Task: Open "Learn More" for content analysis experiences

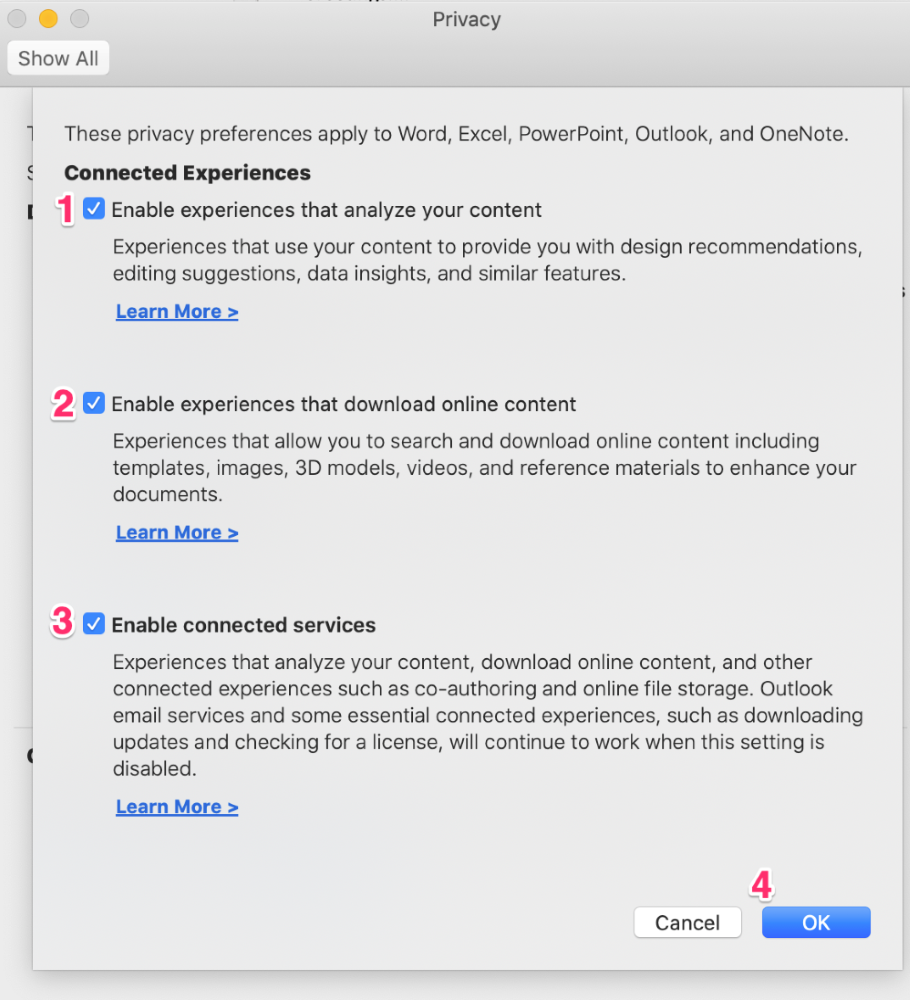Action: point(176,311)
